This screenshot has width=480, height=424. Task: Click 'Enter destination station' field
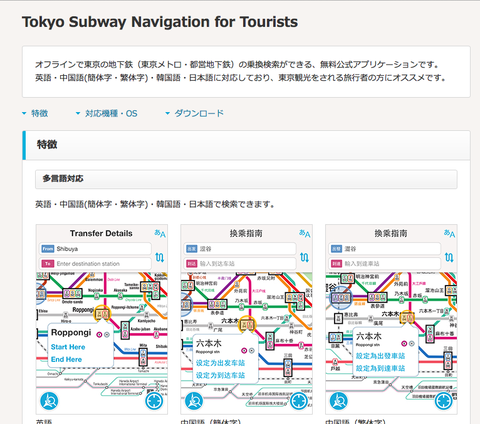[x=95, y=264]
